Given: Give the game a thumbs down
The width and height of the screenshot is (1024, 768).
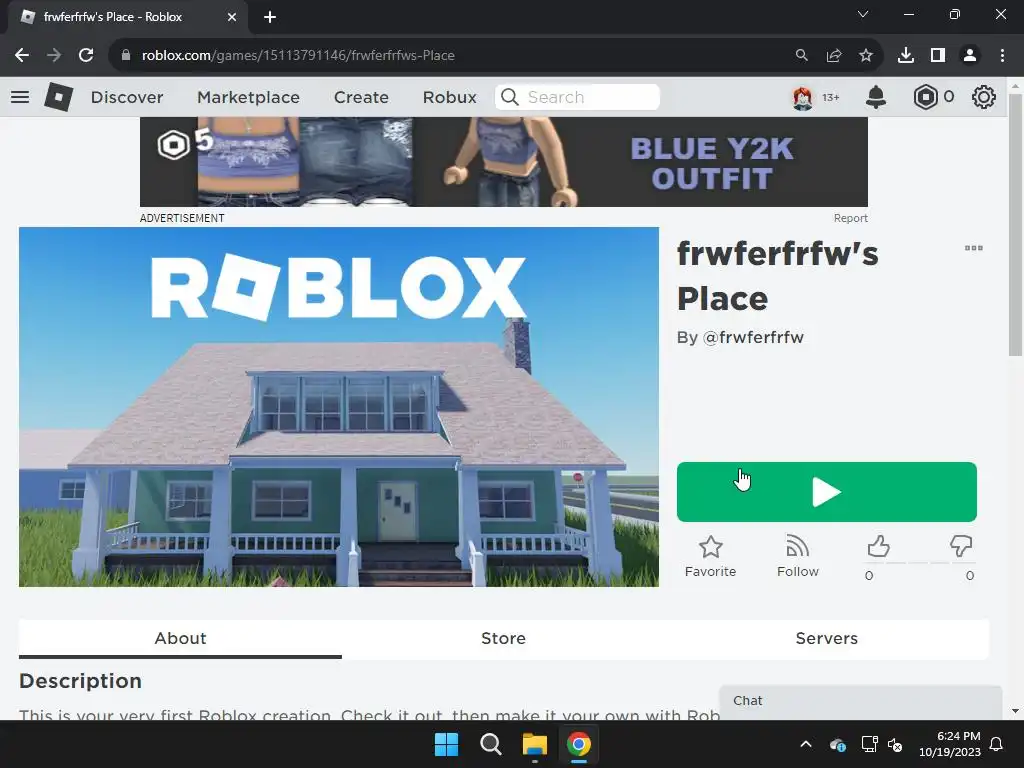Looking at the screenshot, I should pos(961,547).
